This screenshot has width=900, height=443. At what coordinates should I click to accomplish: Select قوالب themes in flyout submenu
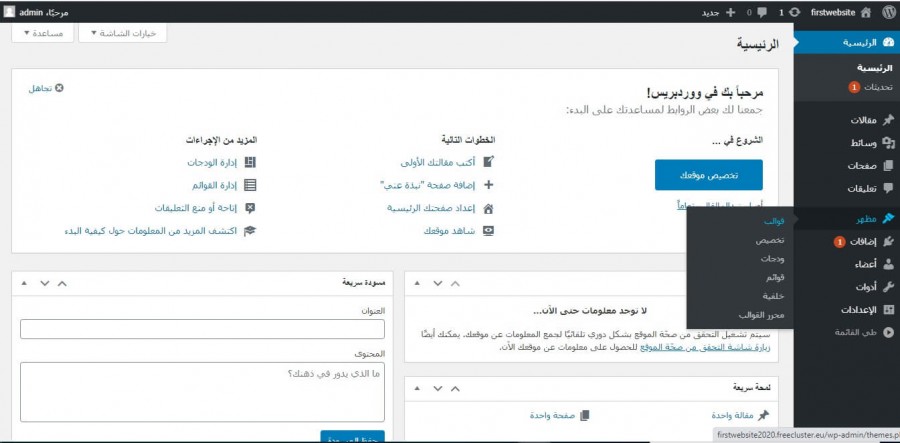(774, 222)
